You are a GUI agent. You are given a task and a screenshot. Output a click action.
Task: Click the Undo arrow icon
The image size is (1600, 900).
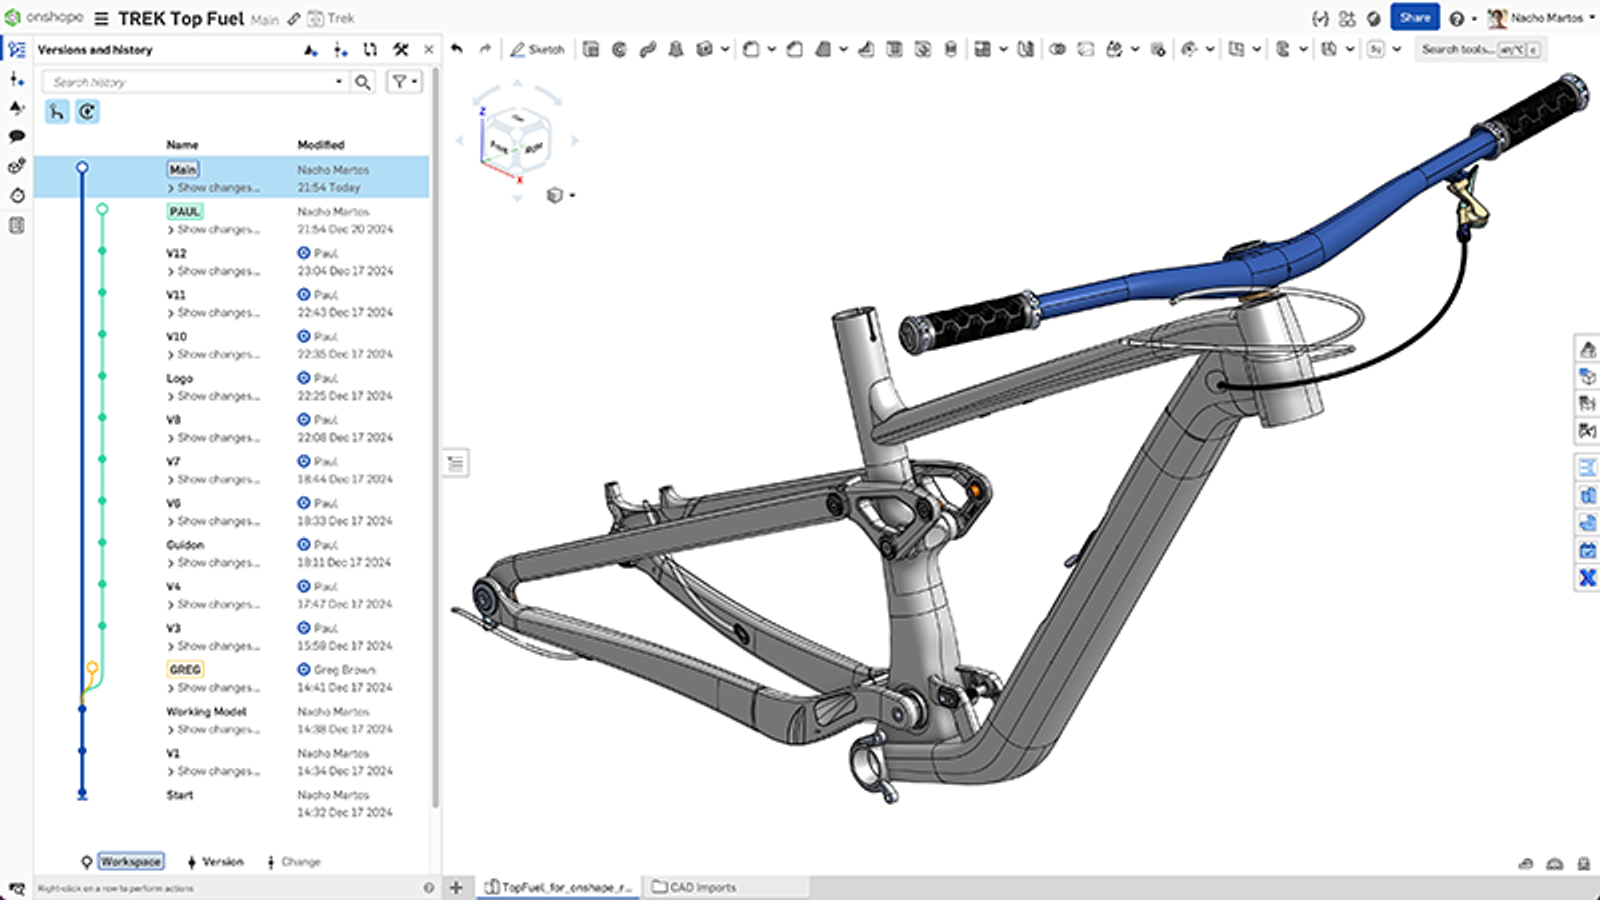coord(456,47)
